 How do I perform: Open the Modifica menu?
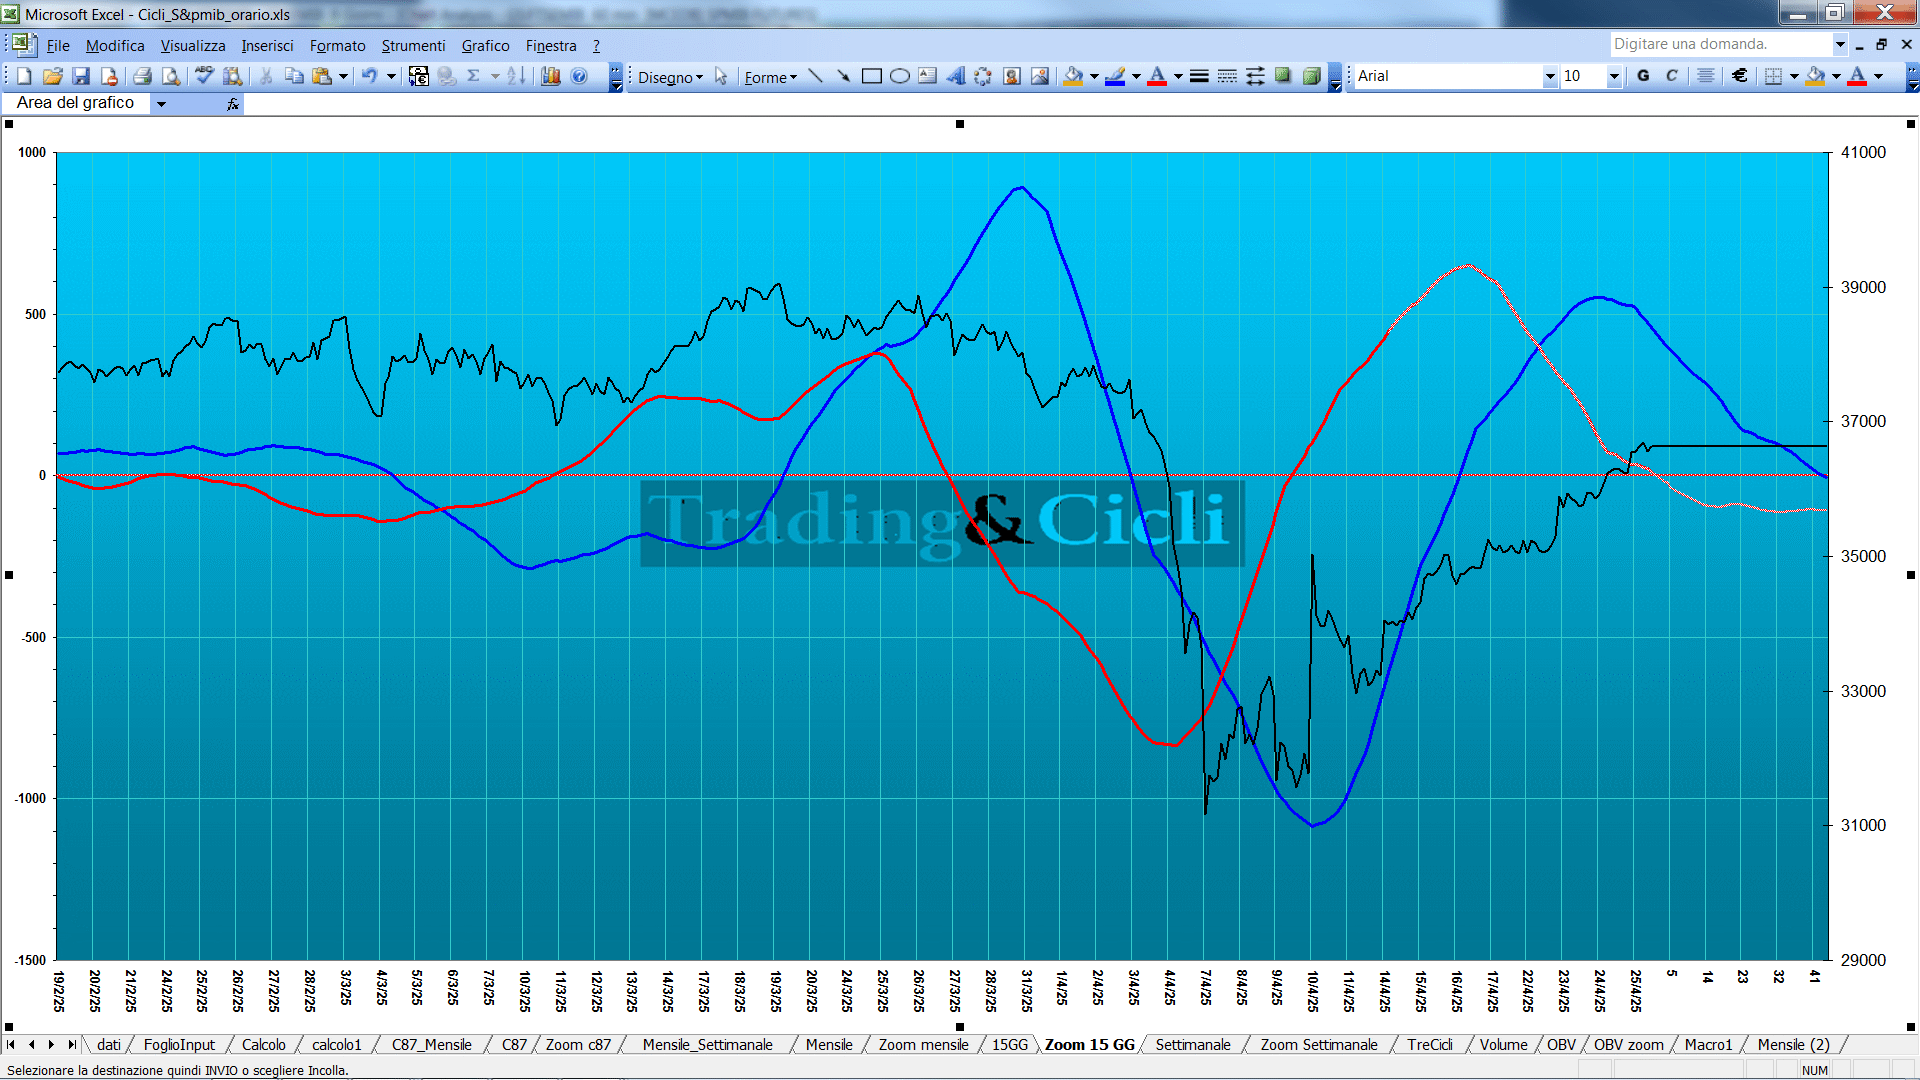(x=115, y=46)
